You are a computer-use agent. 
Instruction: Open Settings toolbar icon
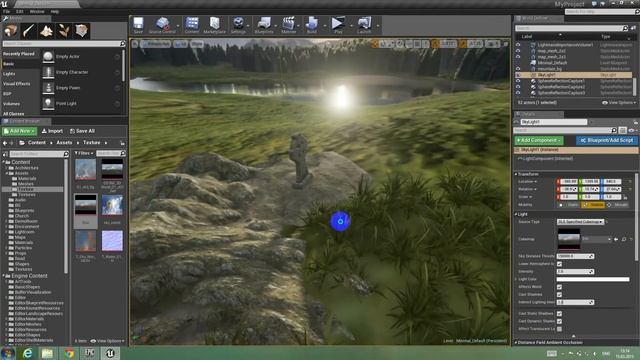(x=238, y=25)
